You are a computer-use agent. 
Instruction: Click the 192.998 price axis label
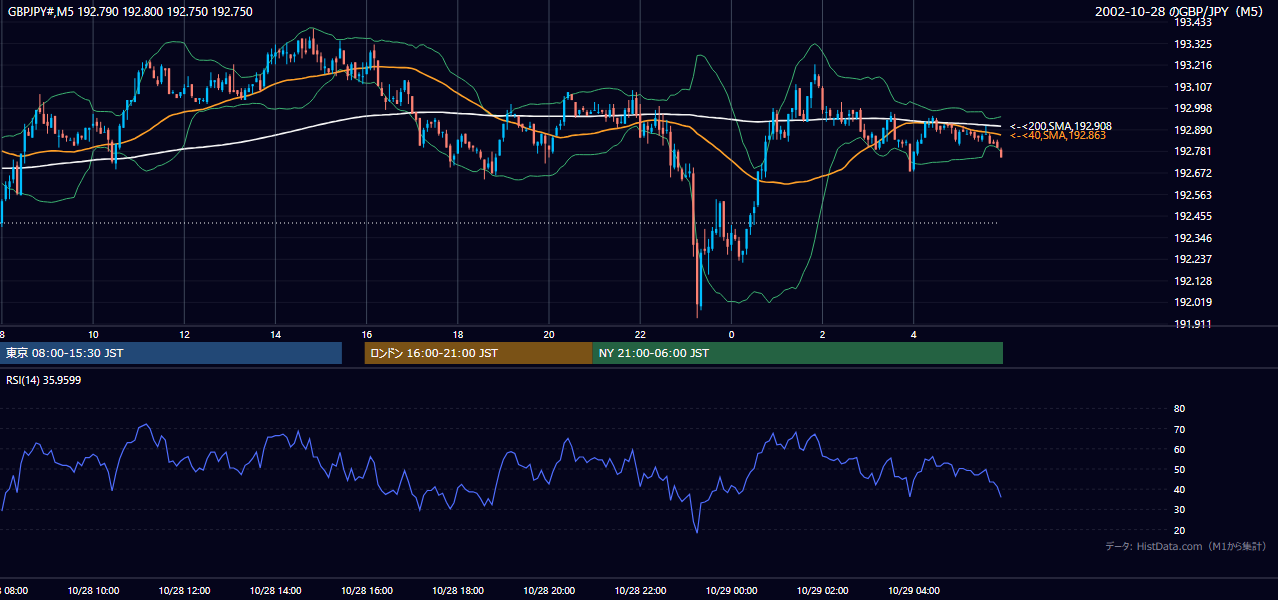[1192, 108]
